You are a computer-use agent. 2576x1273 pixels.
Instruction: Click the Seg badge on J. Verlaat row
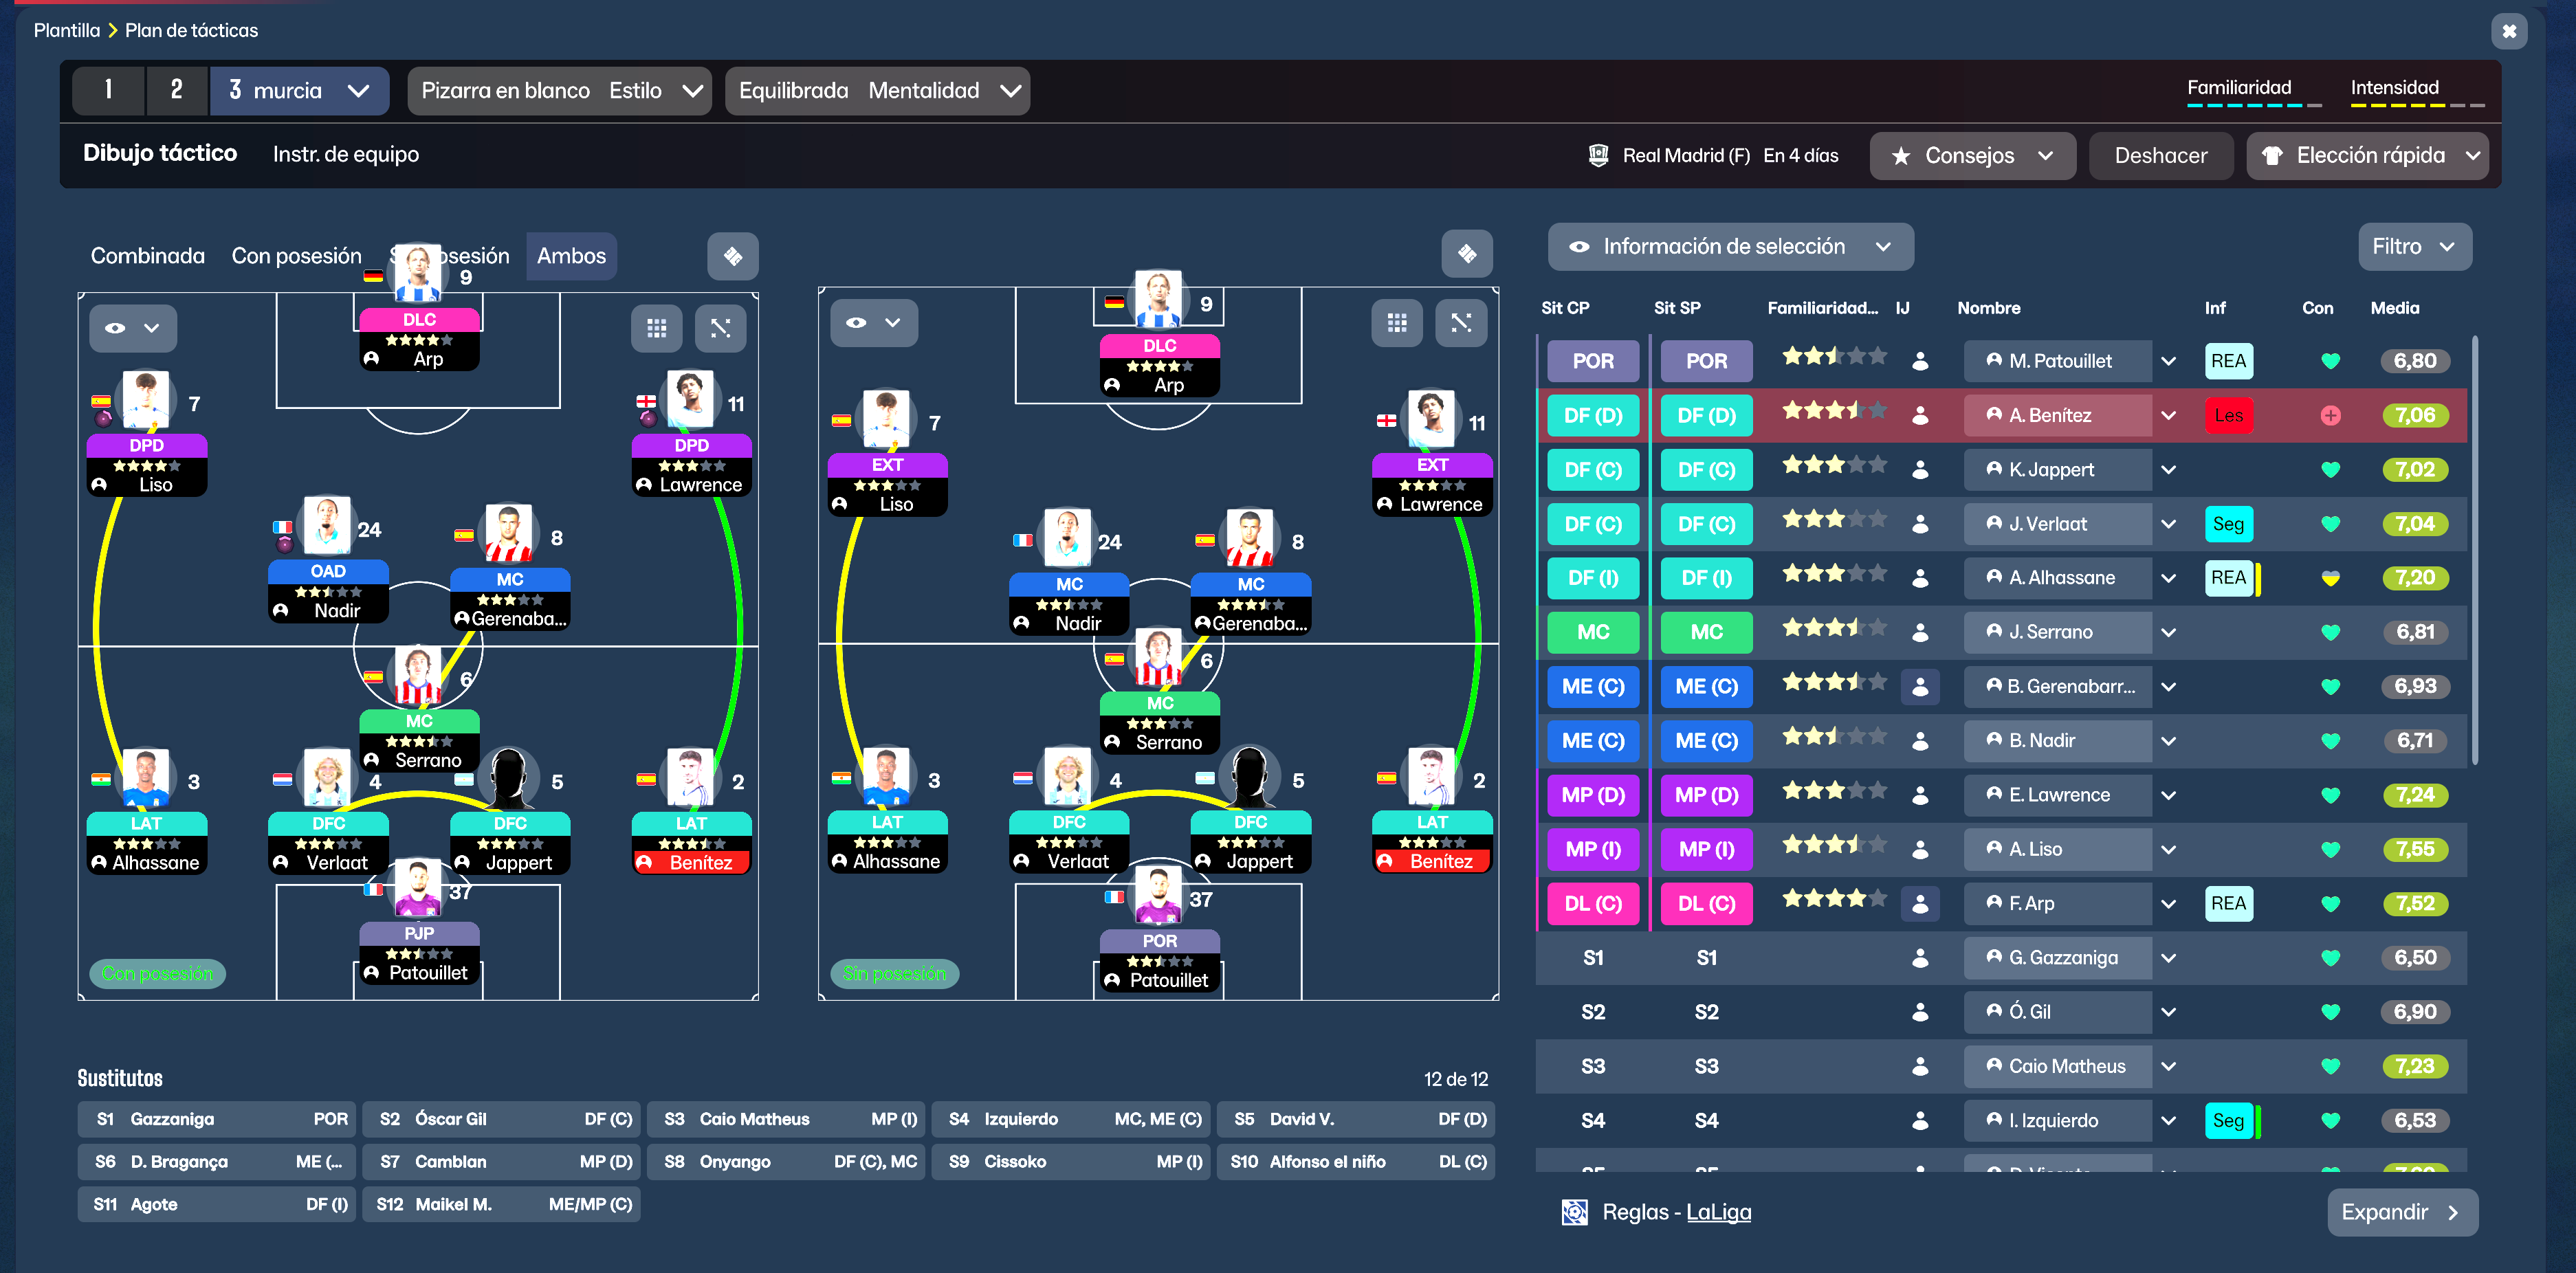pos(2228,524)
